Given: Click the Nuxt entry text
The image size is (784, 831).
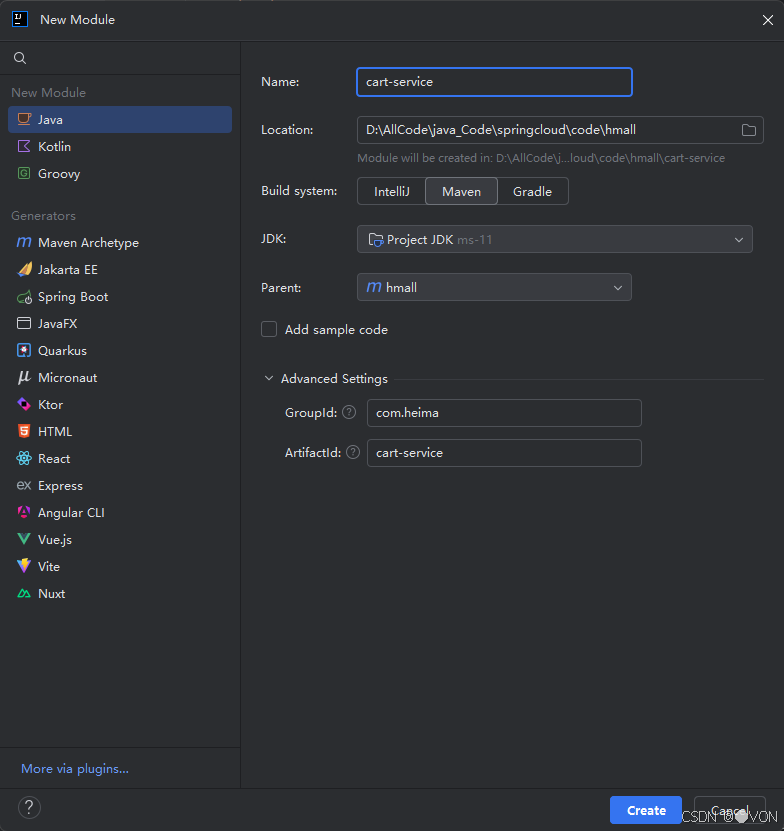Looking at the screenshot, I should 51,594.
